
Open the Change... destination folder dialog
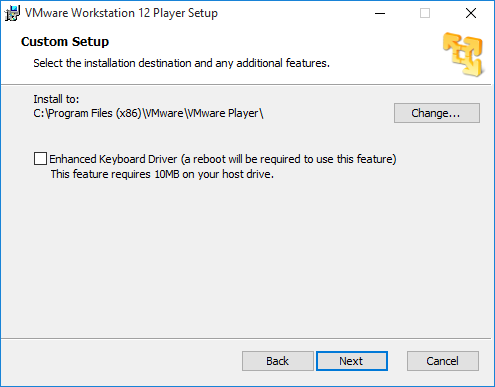(437, 113)
